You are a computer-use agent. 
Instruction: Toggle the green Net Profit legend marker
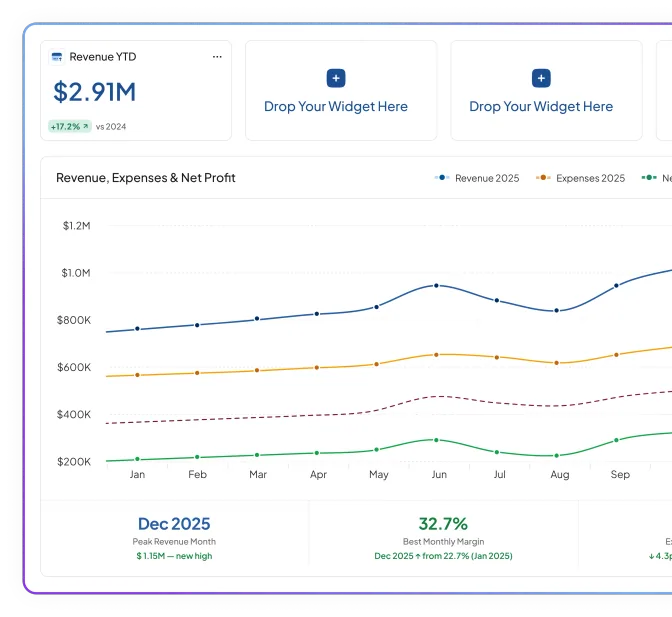649,177
